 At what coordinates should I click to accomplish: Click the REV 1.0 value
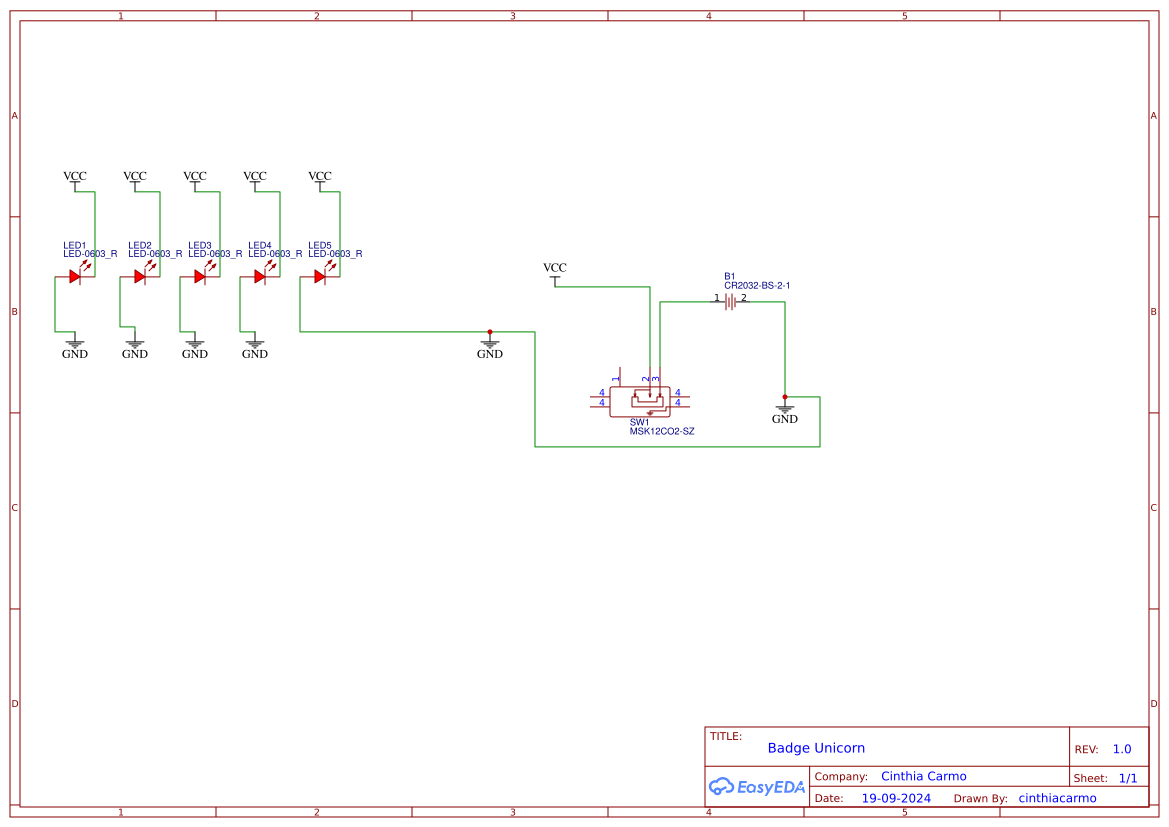[1122, 749]
